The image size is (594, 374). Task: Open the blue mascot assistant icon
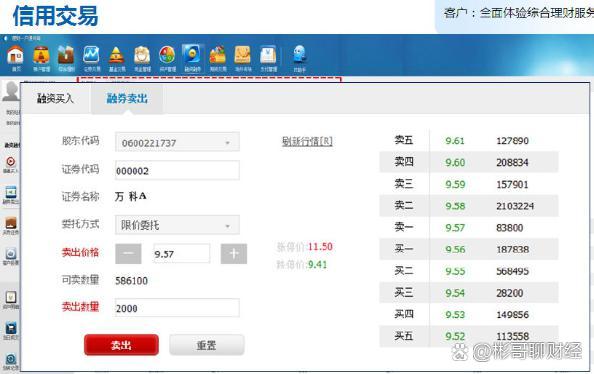click(299, 55)
